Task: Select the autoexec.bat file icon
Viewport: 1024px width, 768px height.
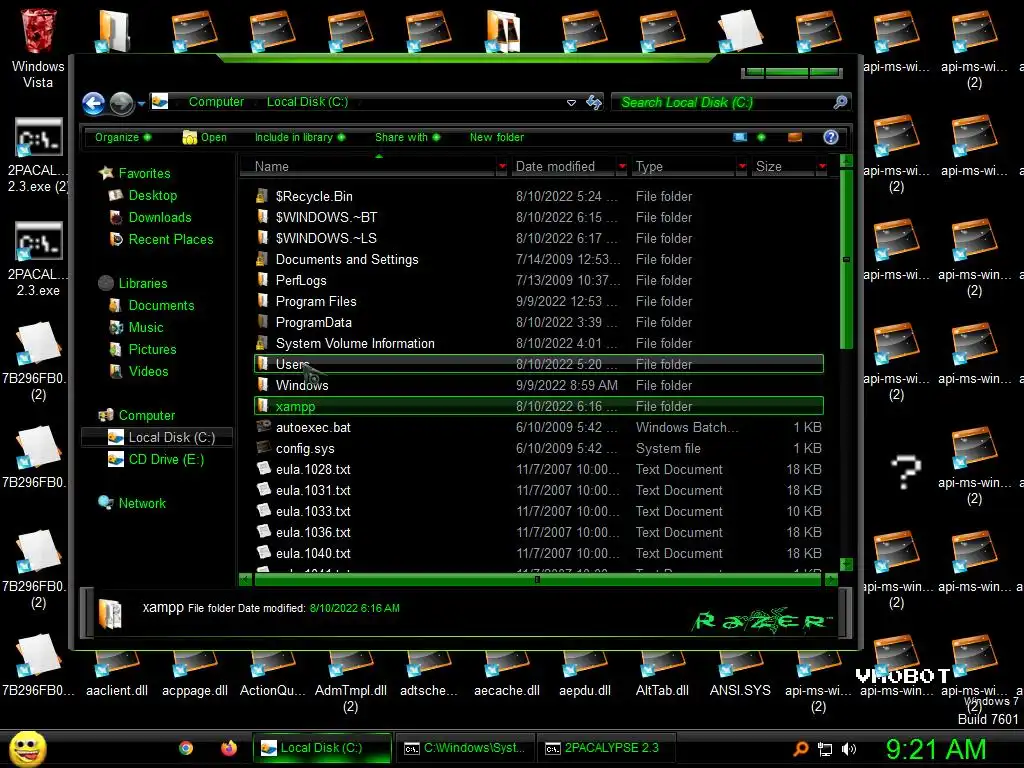Action: pyautogui.click(x=264, y=426)
